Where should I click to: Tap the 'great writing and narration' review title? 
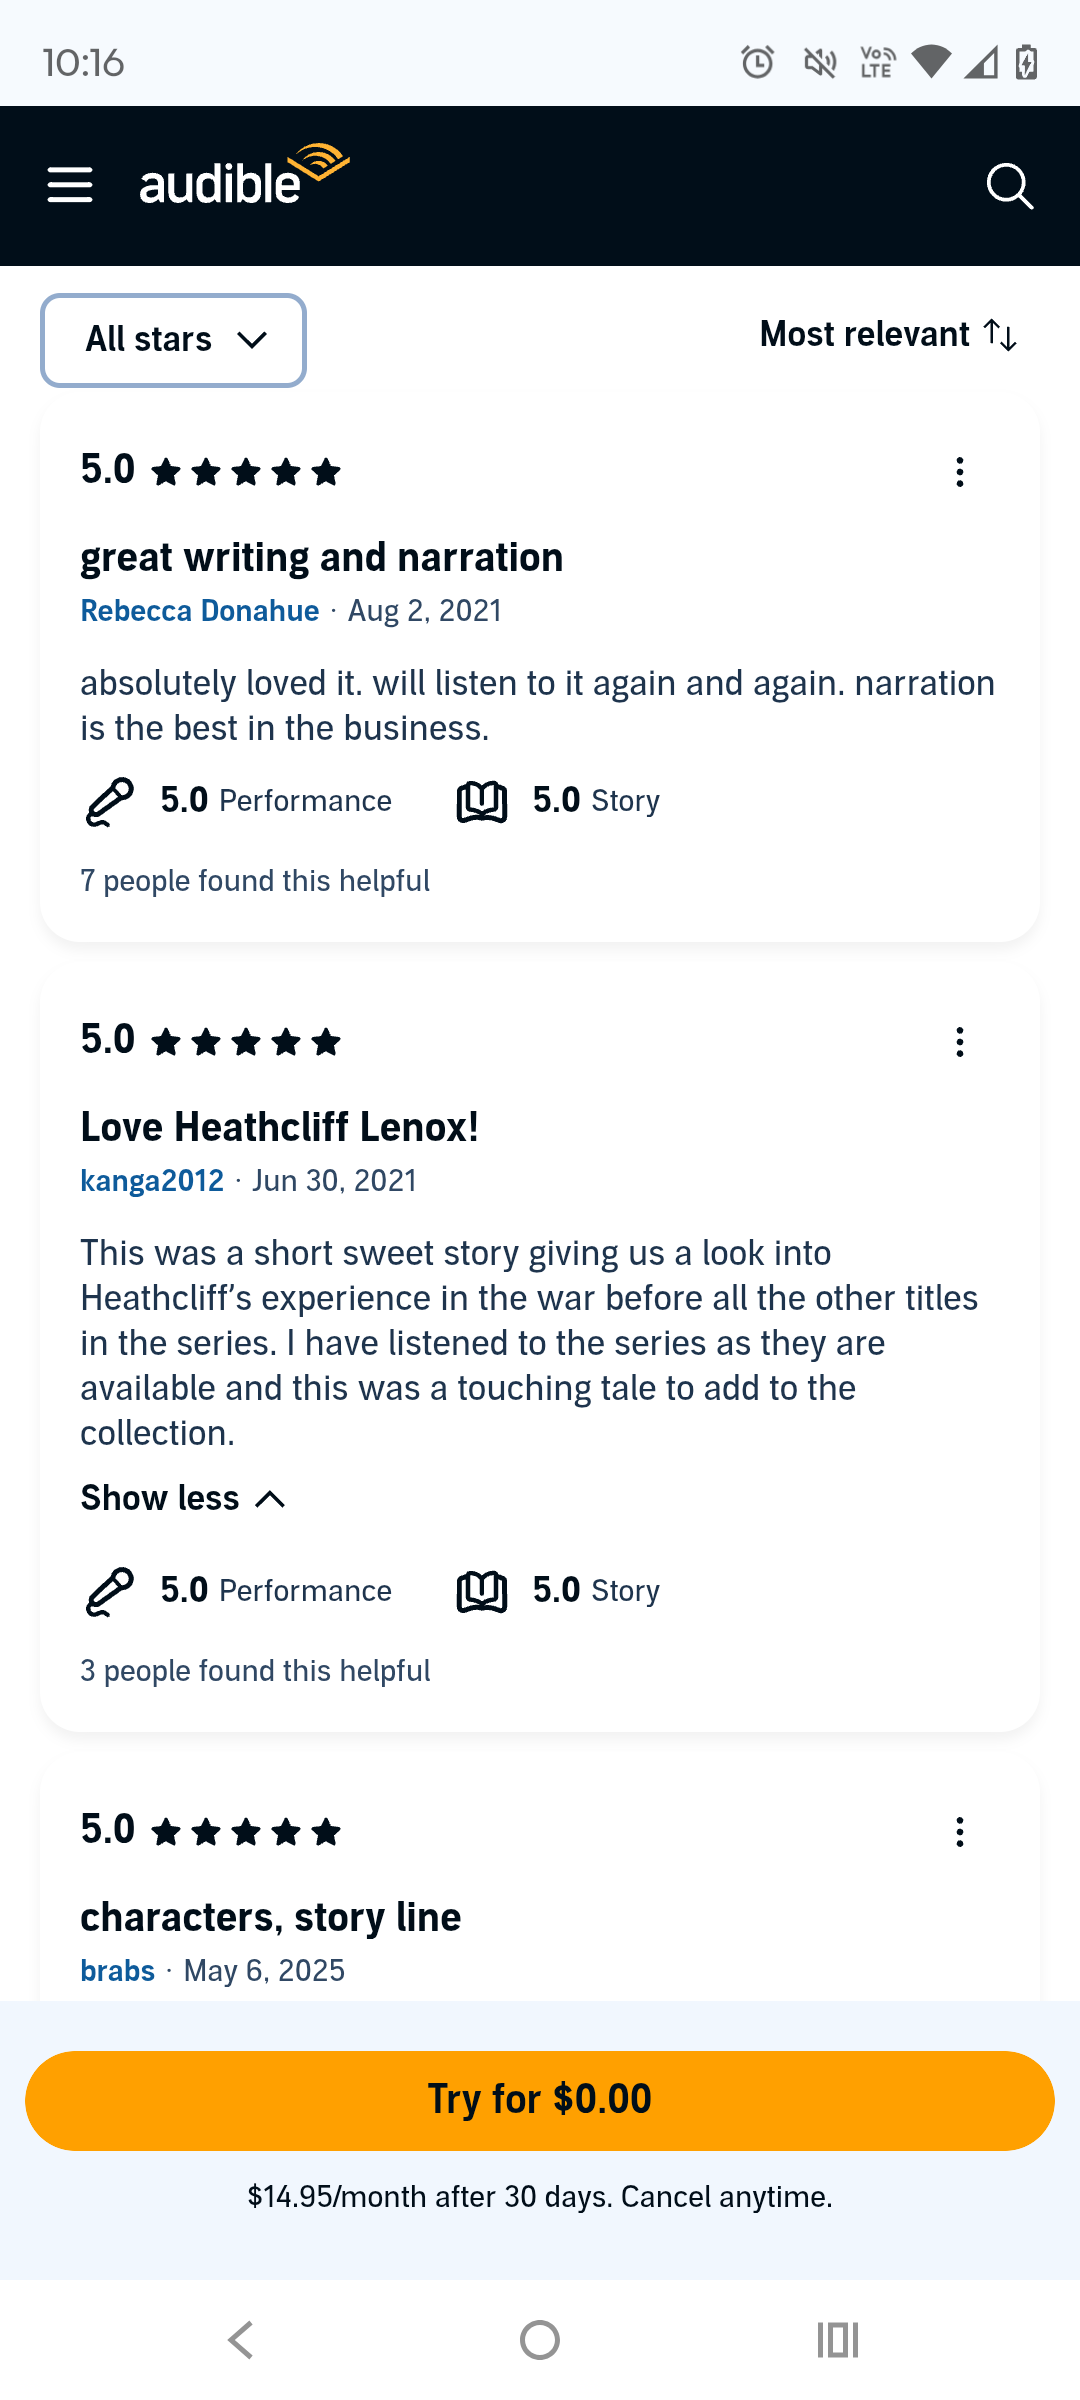(322, 557)
